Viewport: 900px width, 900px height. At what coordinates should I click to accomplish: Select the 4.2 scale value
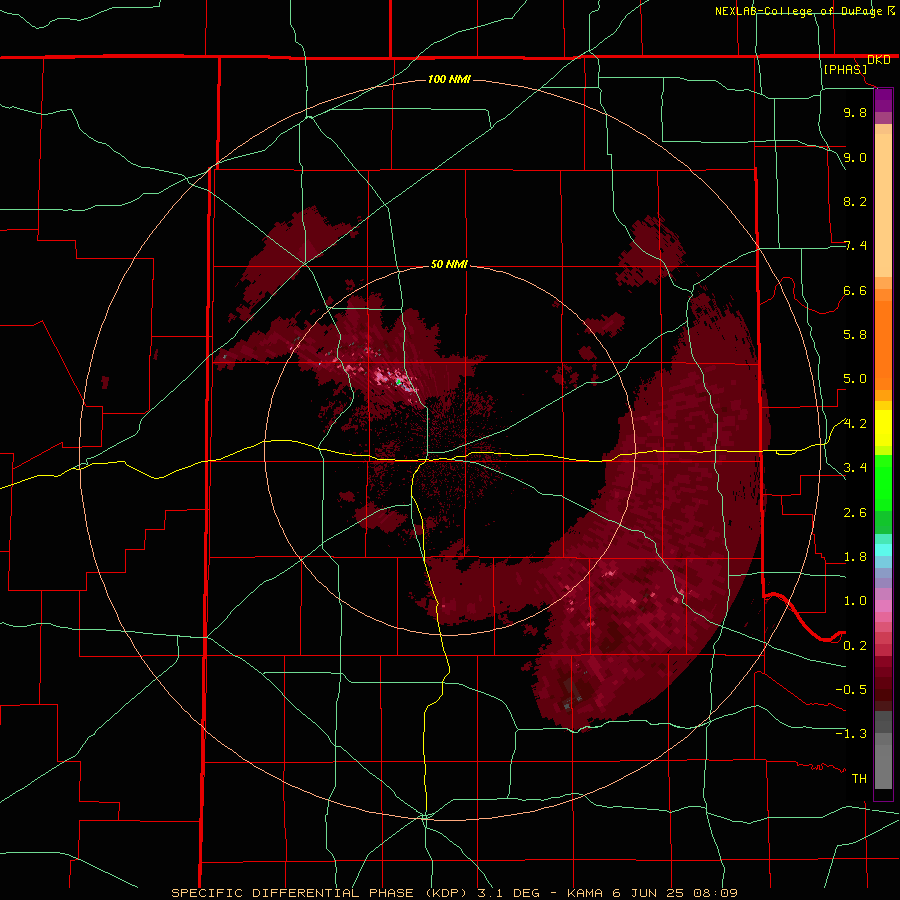click(x=855, y=424)
